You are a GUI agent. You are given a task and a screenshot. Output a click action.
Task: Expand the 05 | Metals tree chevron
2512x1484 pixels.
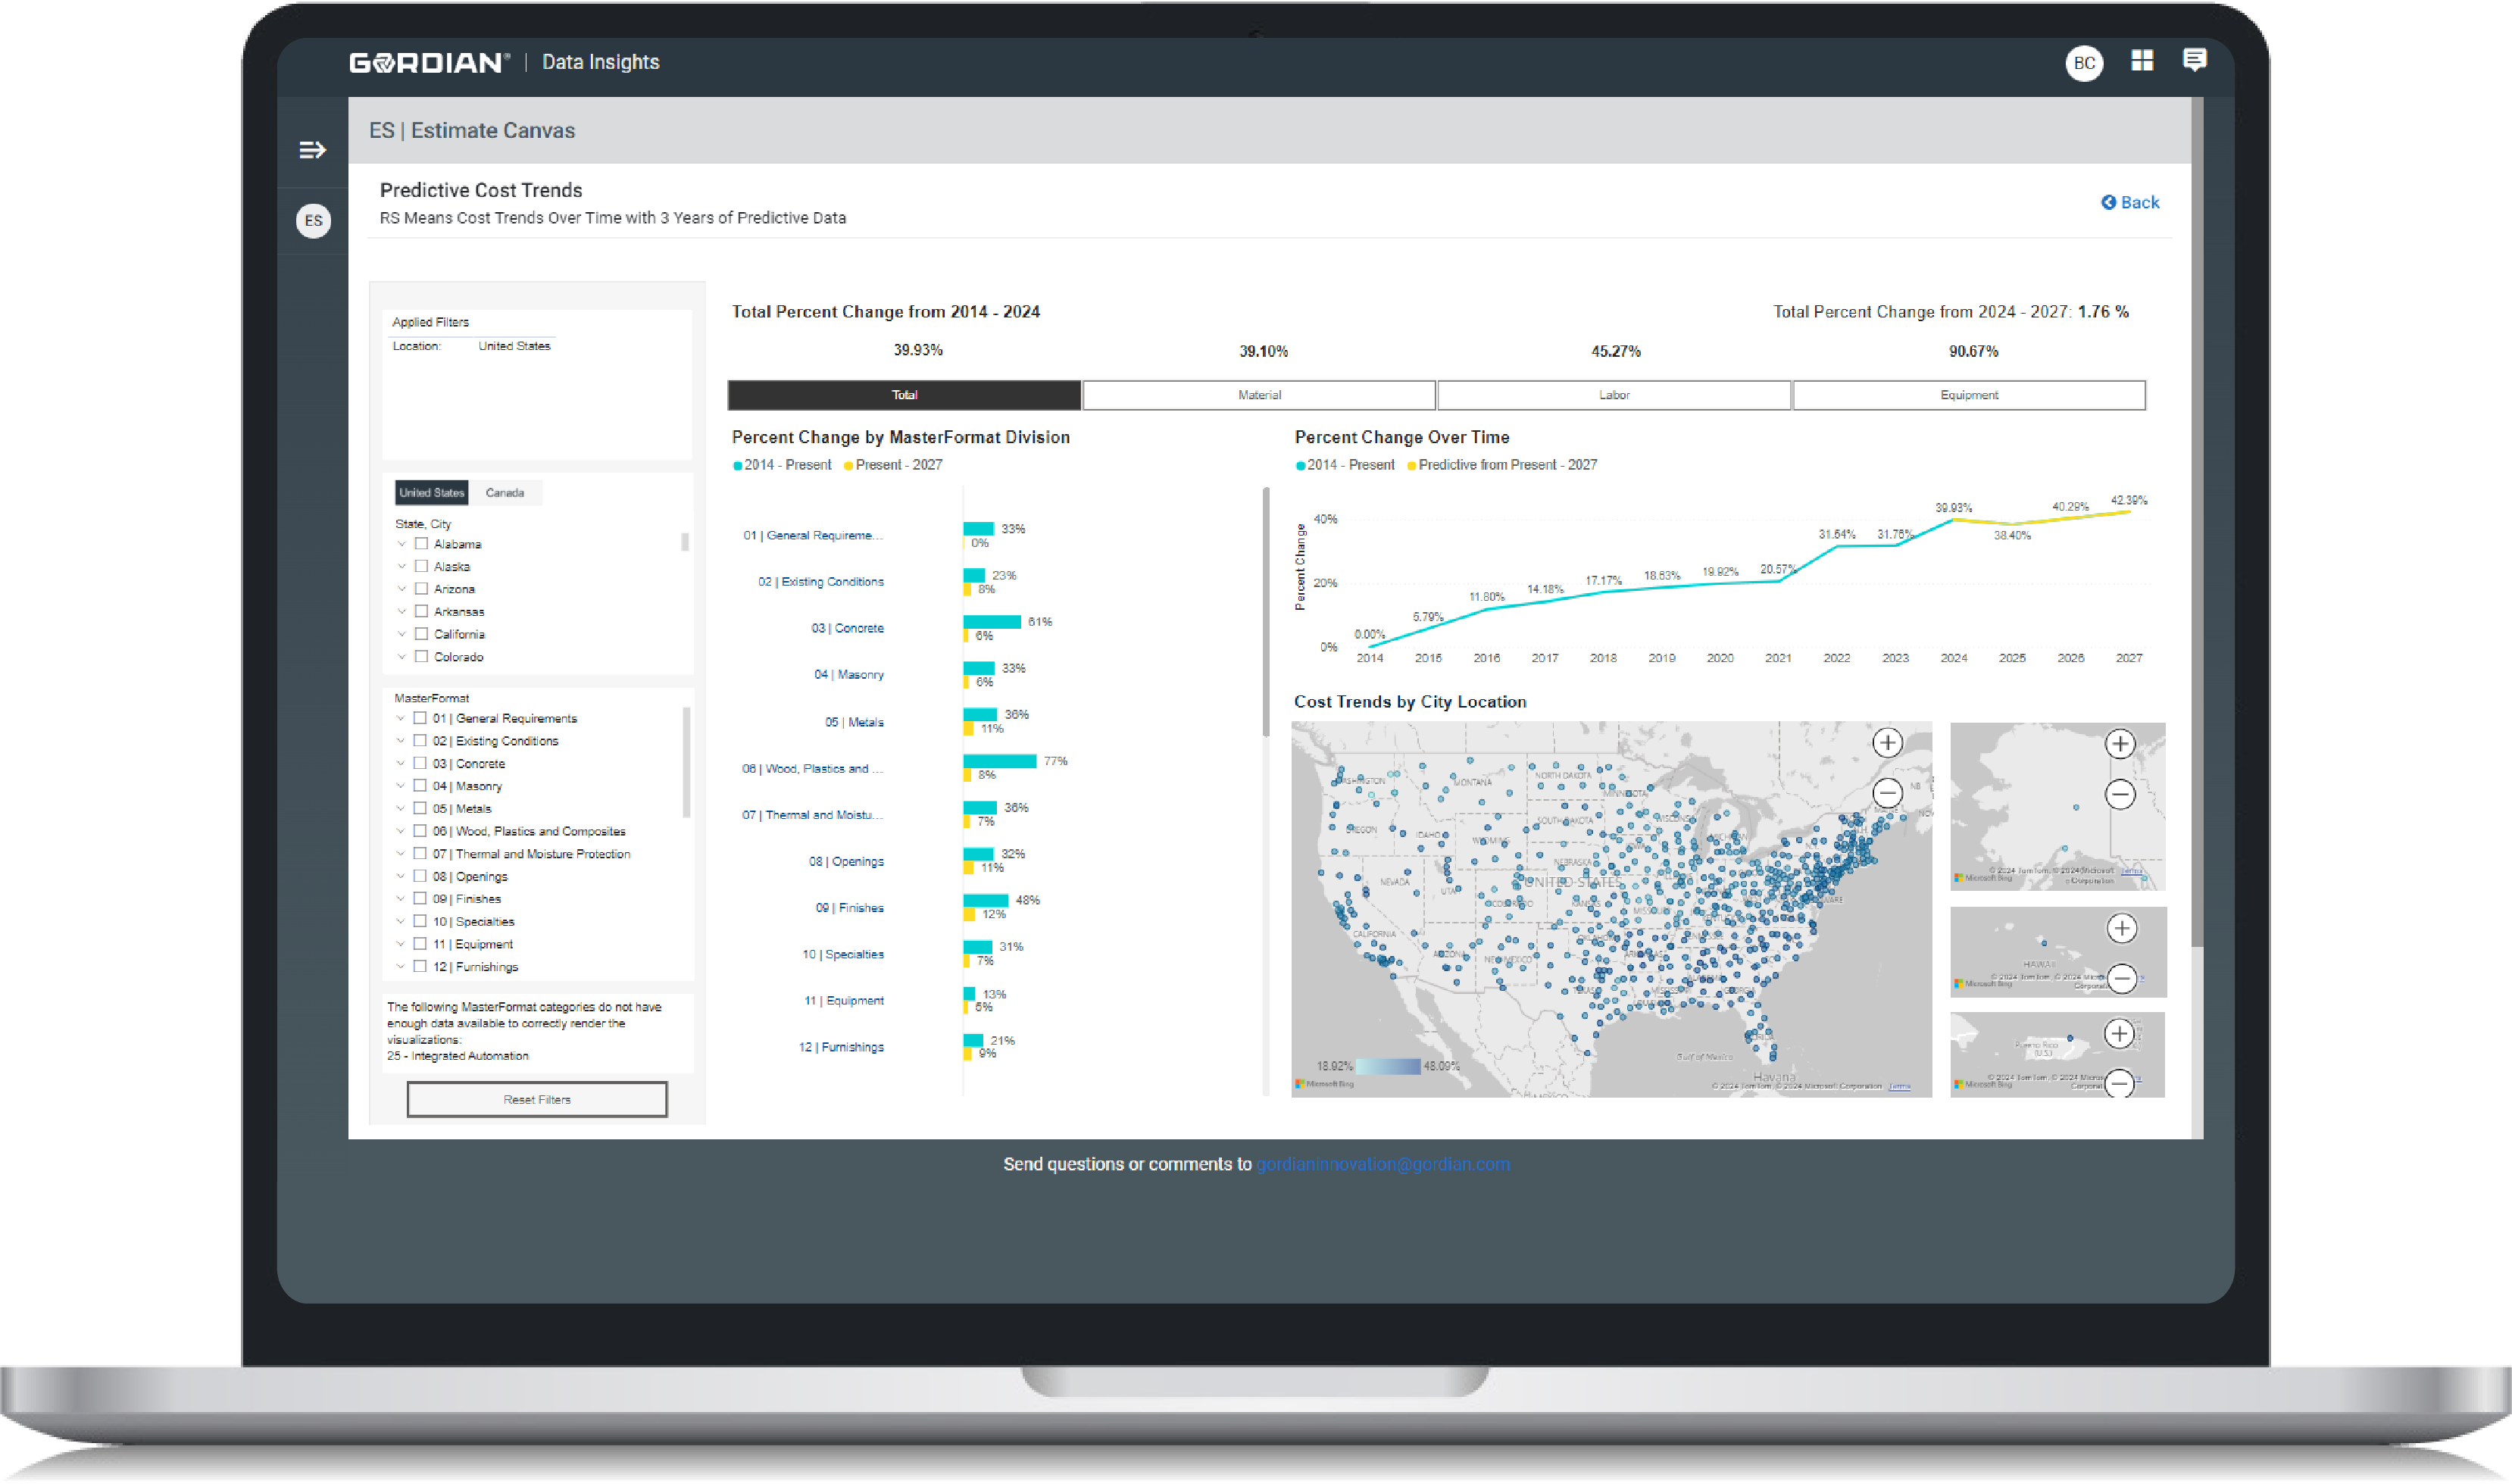click(401, 808)
